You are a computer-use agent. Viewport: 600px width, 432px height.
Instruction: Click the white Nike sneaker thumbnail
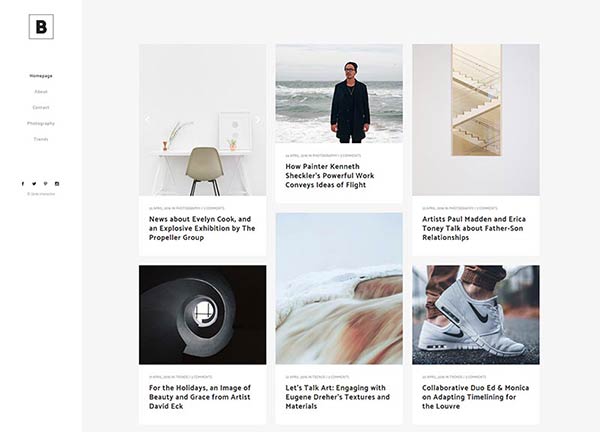[x=476, y=315]
